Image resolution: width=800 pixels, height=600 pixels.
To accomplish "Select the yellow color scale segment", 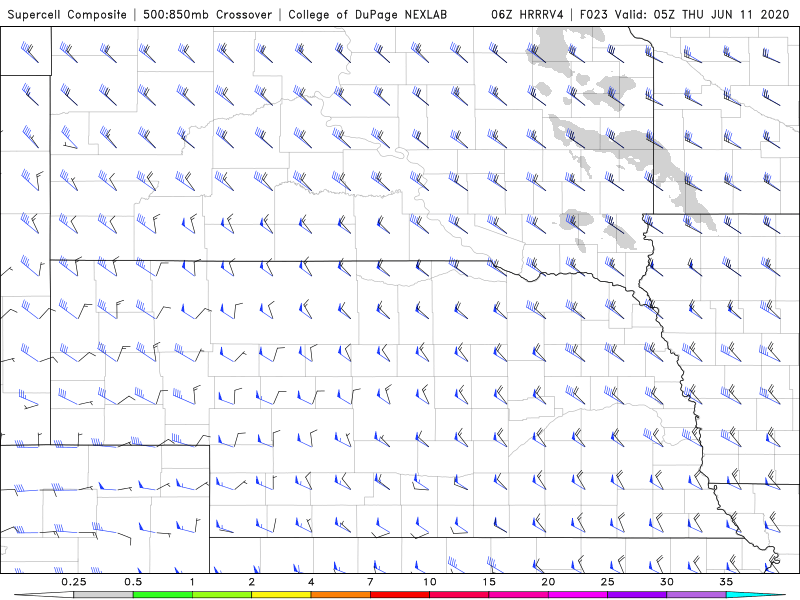I will (x=281, y=595).
